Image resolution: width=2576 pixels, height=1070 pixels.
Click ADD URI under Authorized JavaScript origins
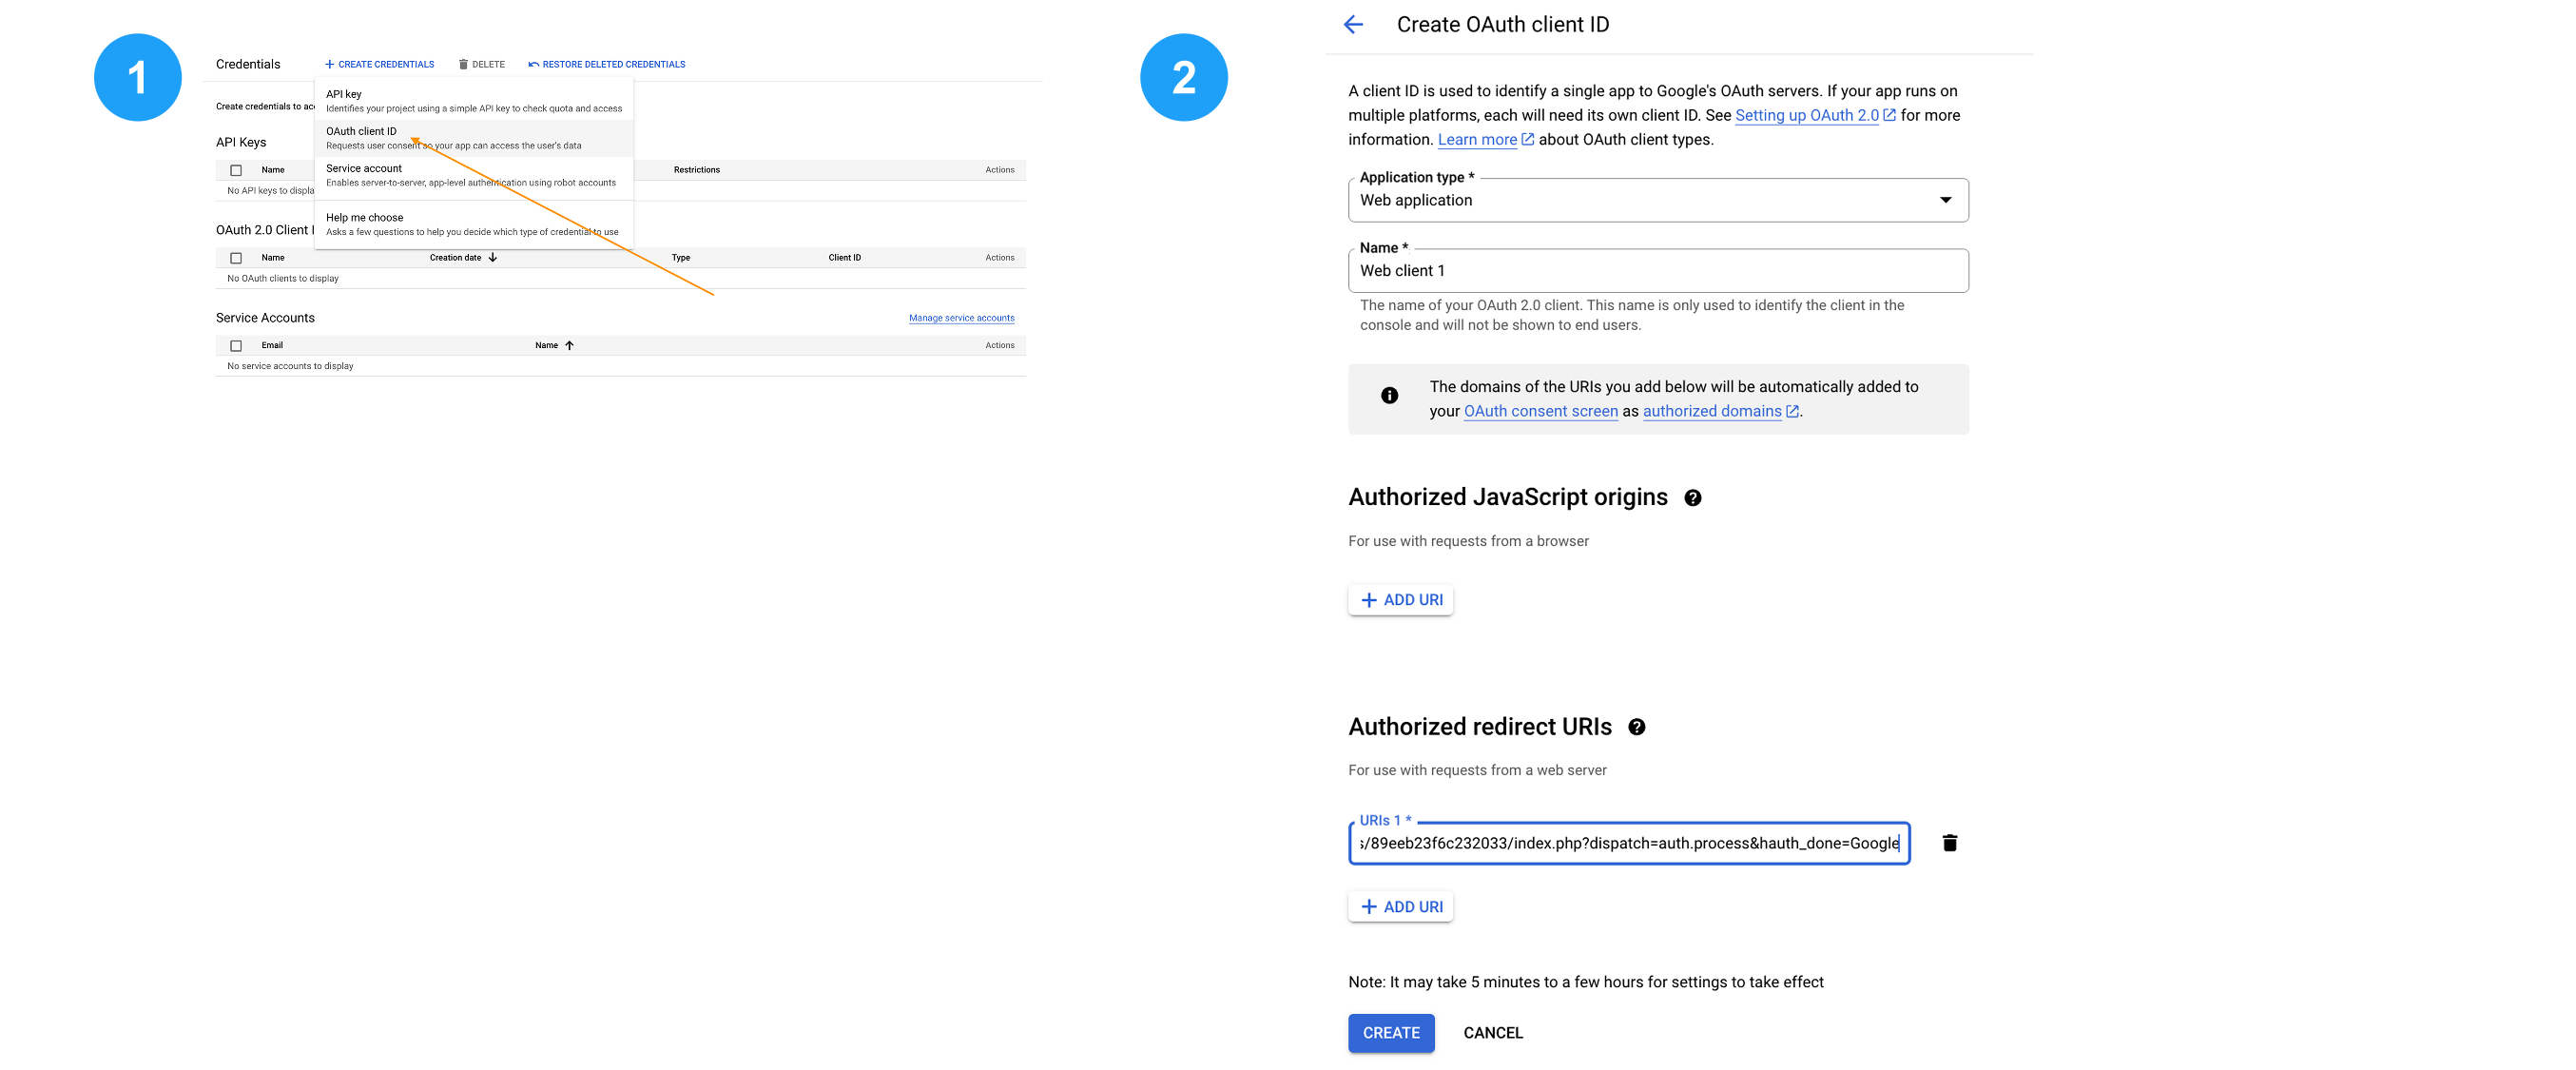tap(1400, 600)
